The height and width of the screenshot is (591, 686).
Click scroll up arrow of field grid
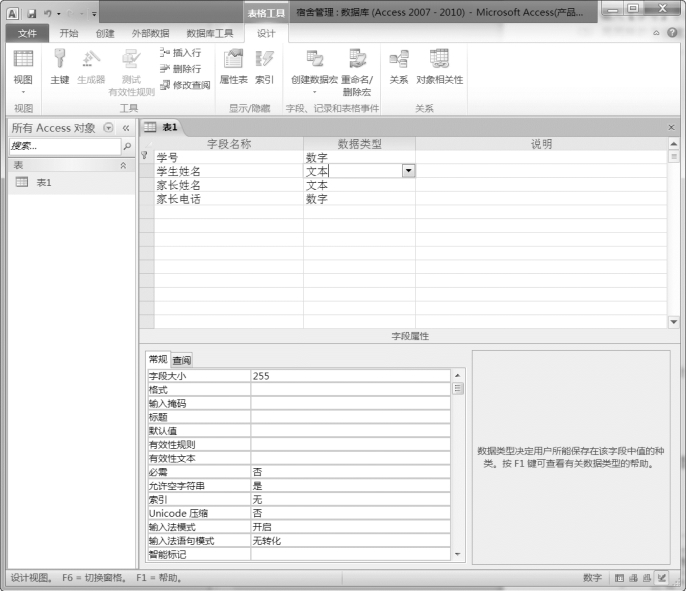[674, 143]
